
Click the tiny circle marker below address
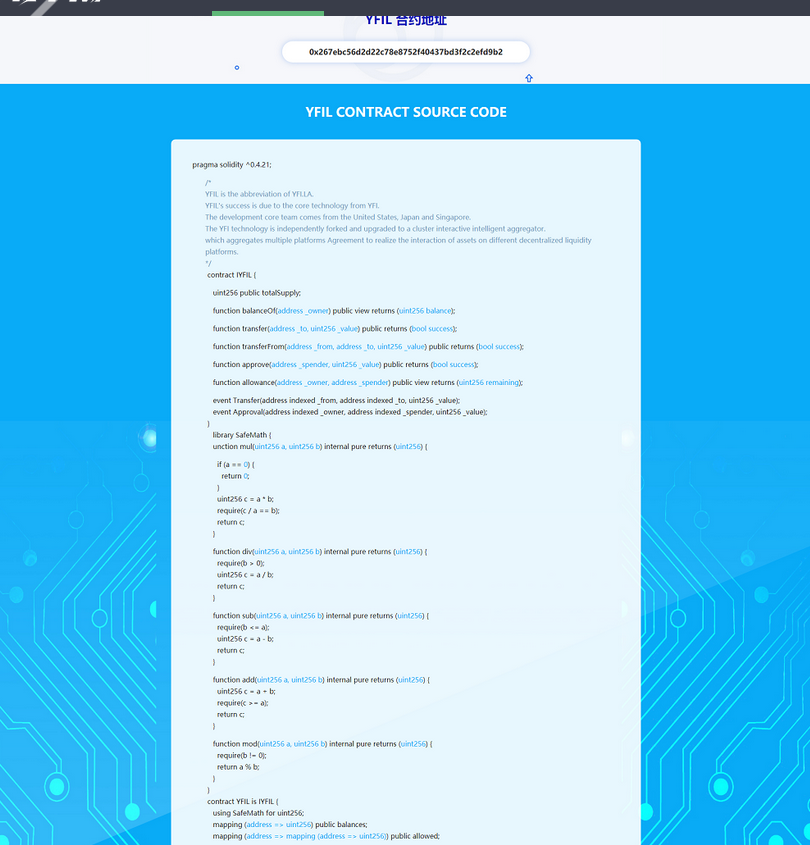pyautogui.click(x=237, y=68)
